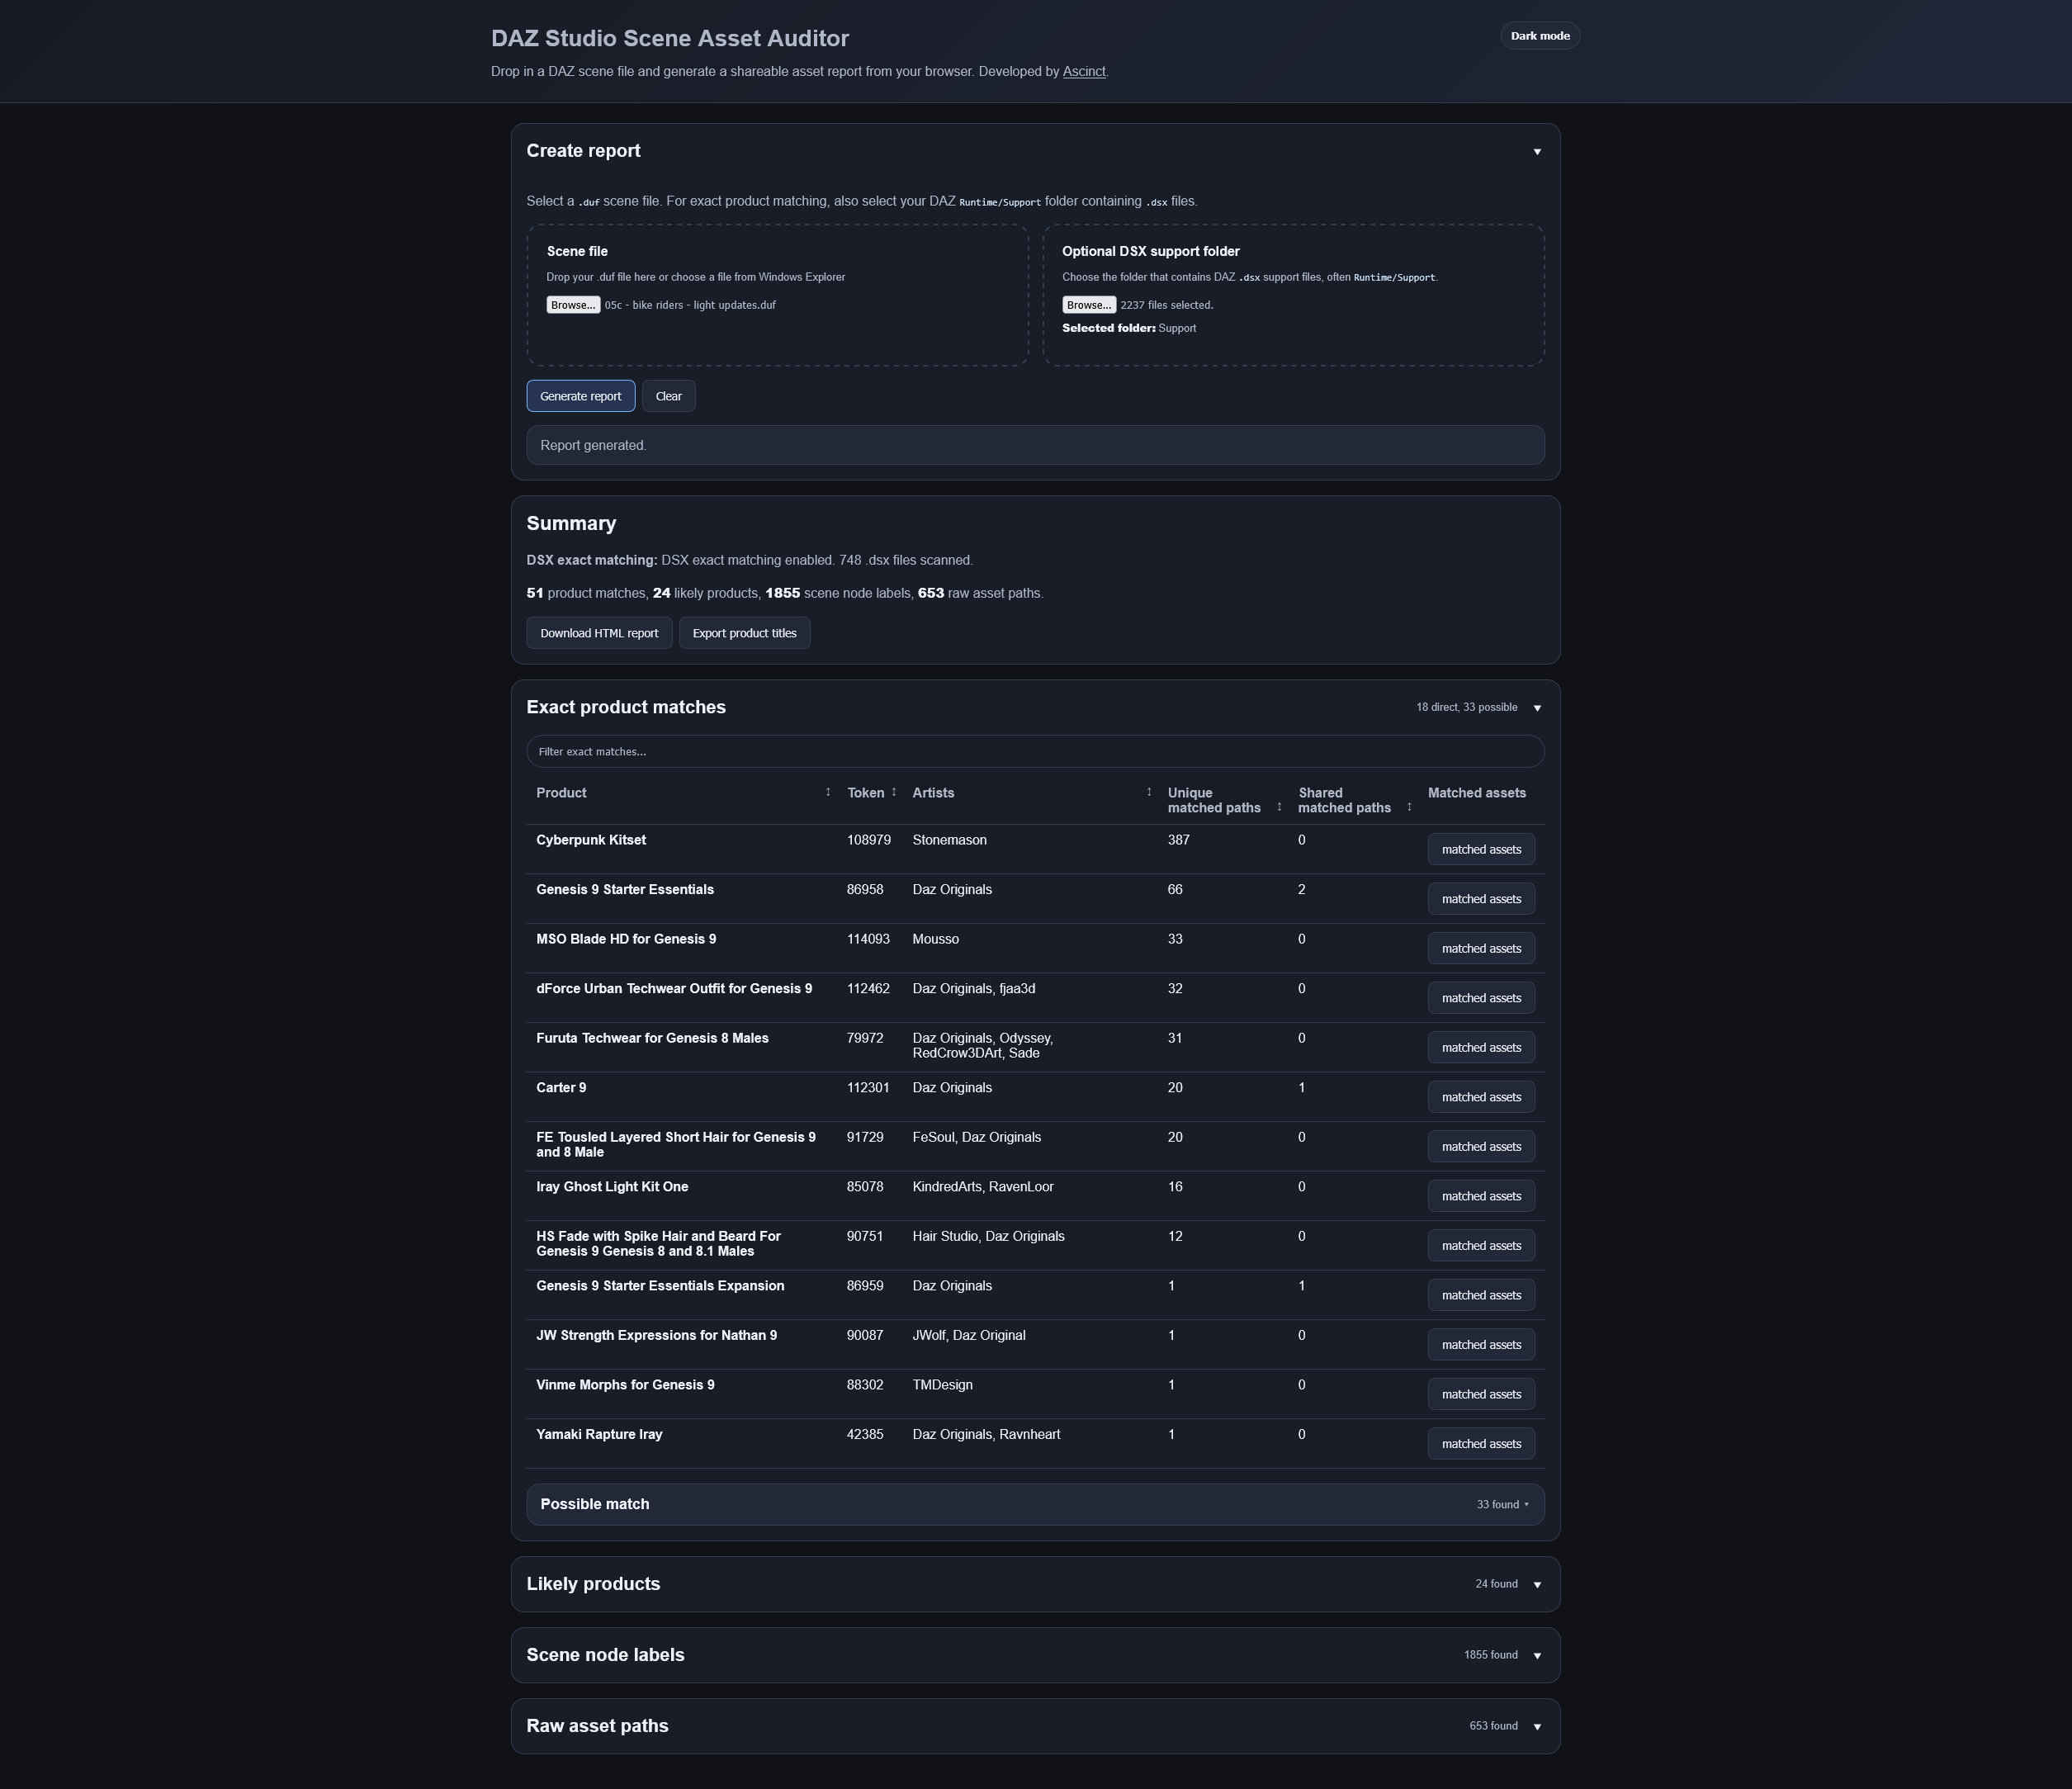Sort by Shared matched paths column
The width and height of the screenshot is (2072, 1789).
1409,807
